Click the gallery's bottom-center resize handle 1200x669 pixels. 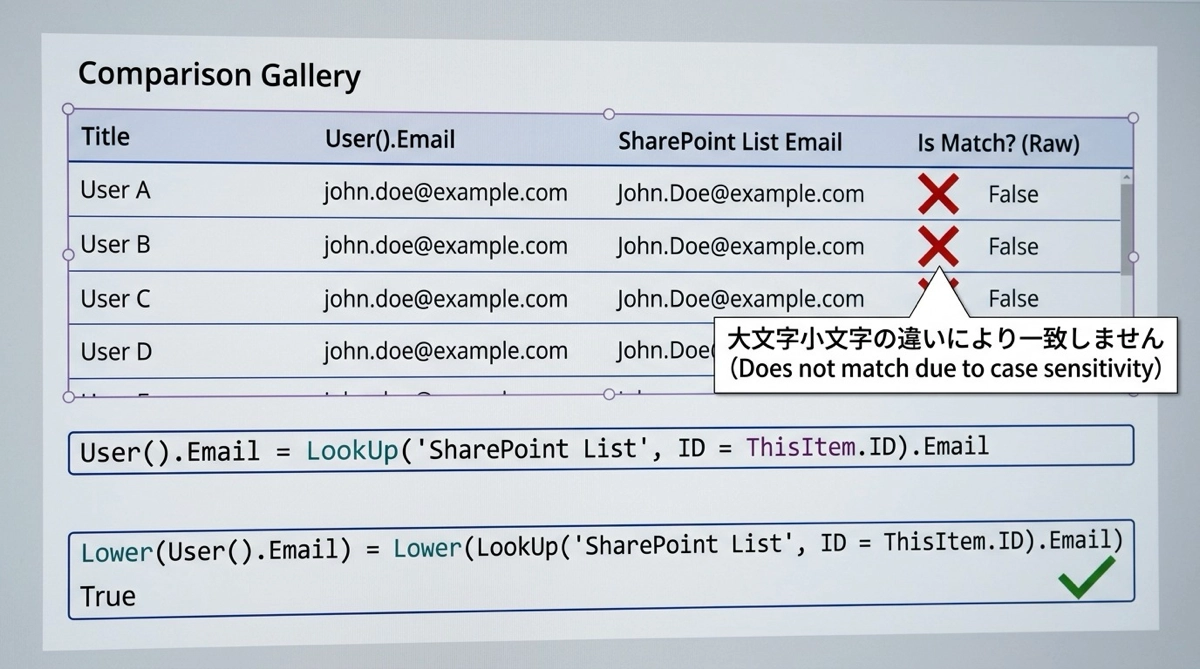pos(609,395)
